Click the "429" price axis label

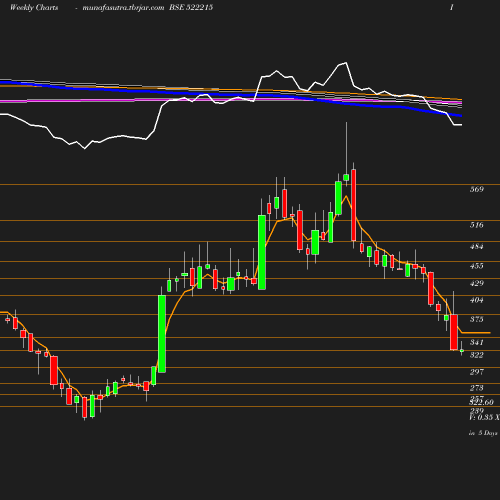[477, 283]
